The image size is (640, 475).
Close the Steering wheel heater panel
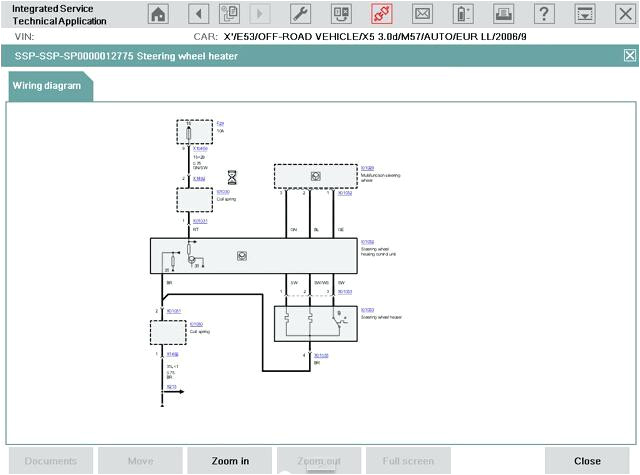(629, 56)
